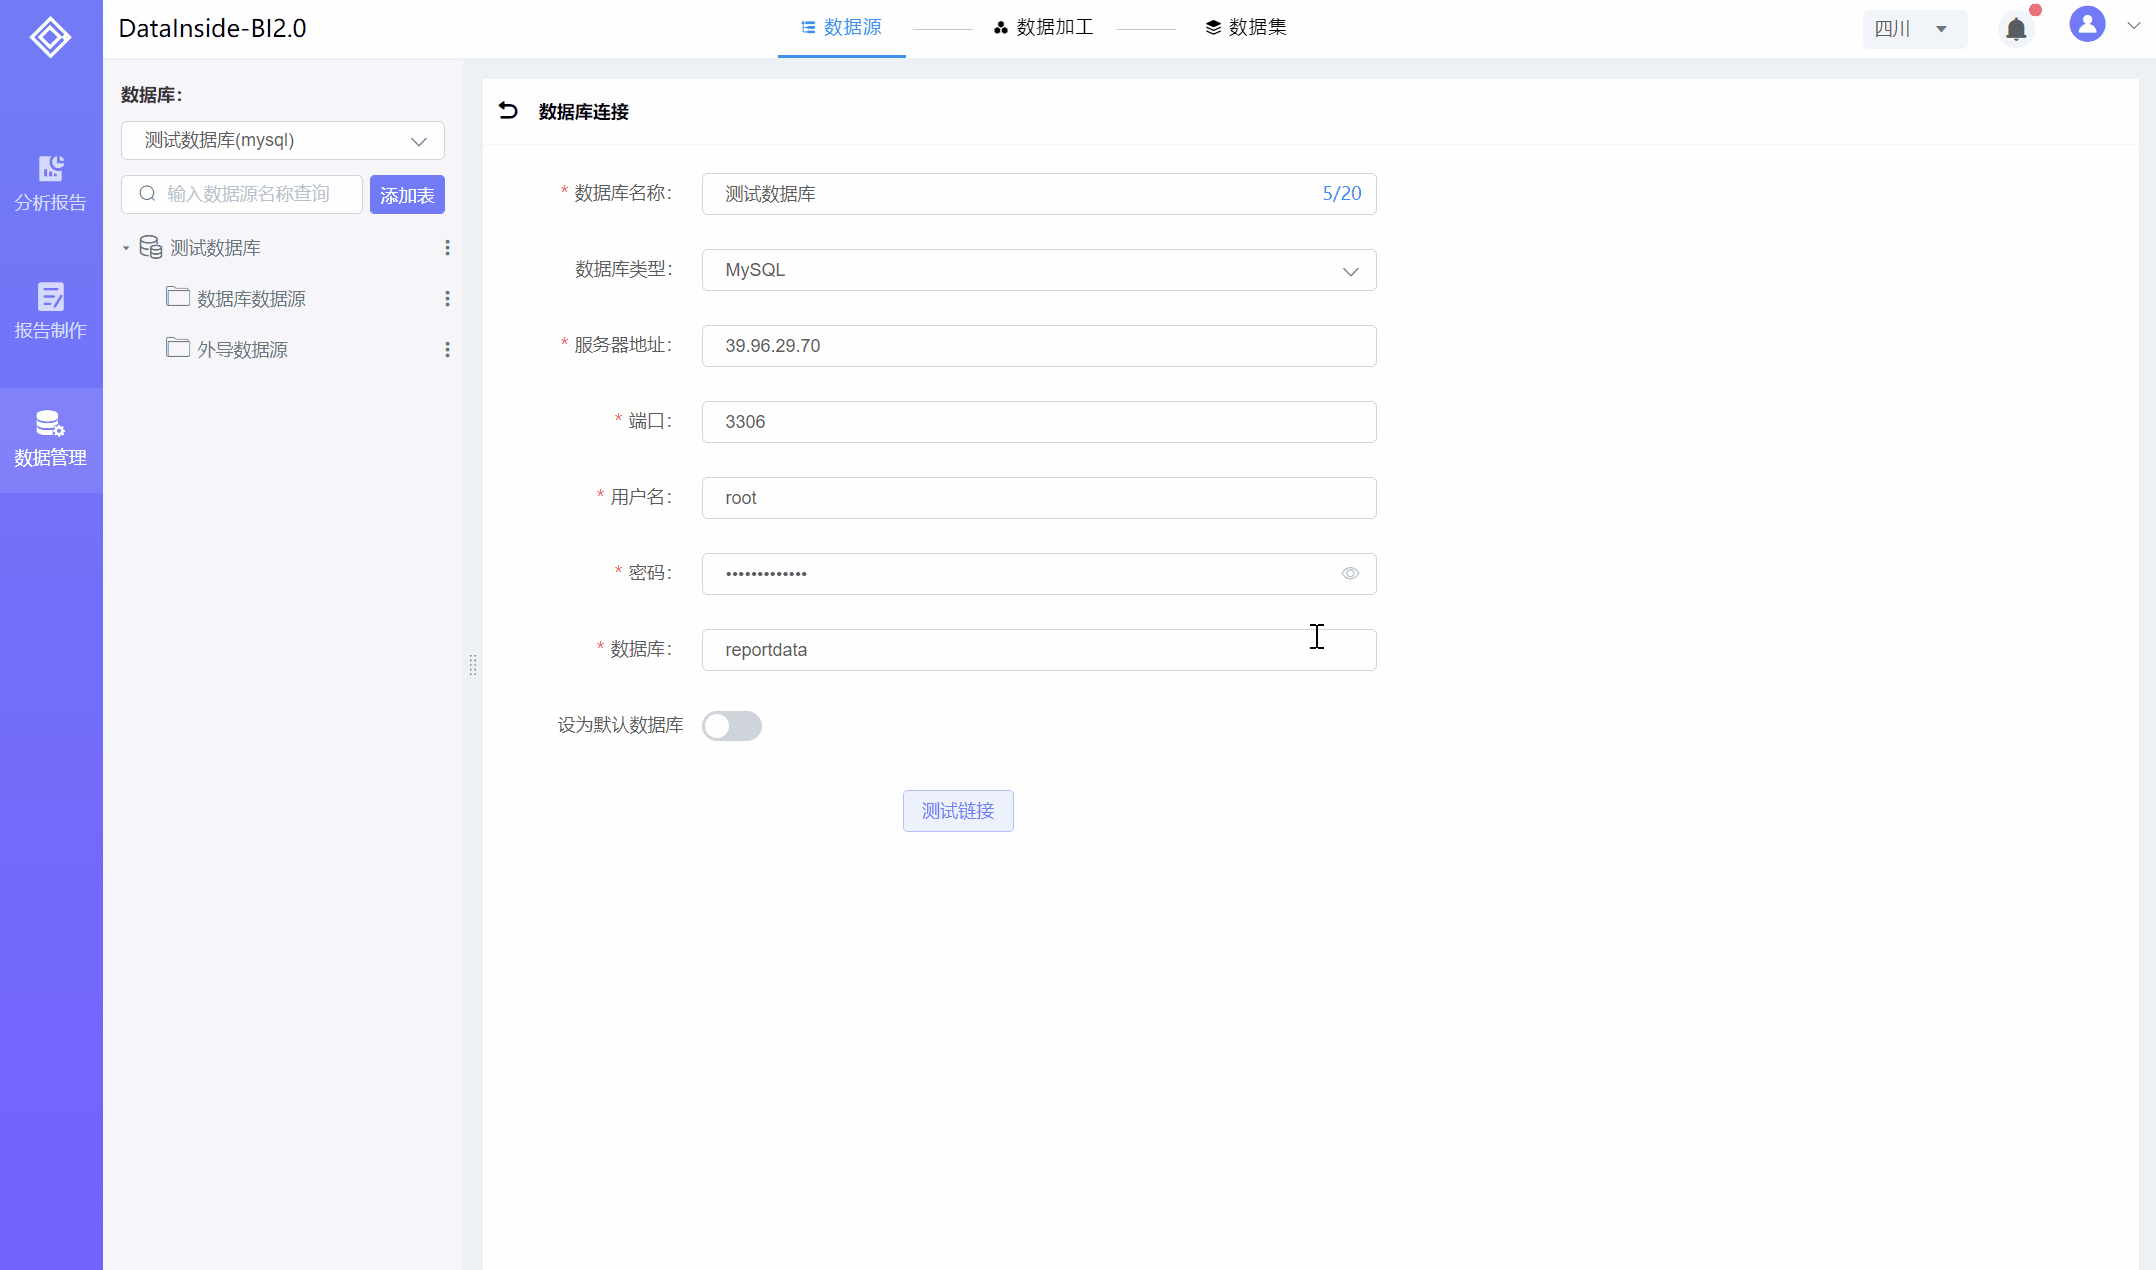Select the 测试数据库 tree item
The image size is (2156, 1270).
(215, 248)
